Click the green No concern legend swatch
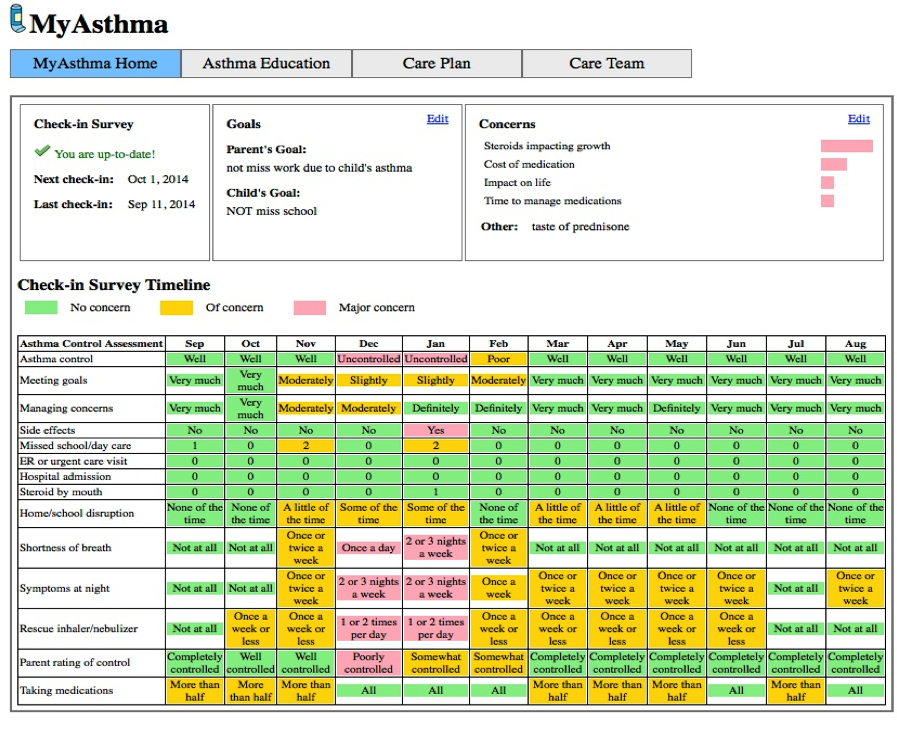The height and width of the screenshot is (736, 897). [x=40, y=308]
